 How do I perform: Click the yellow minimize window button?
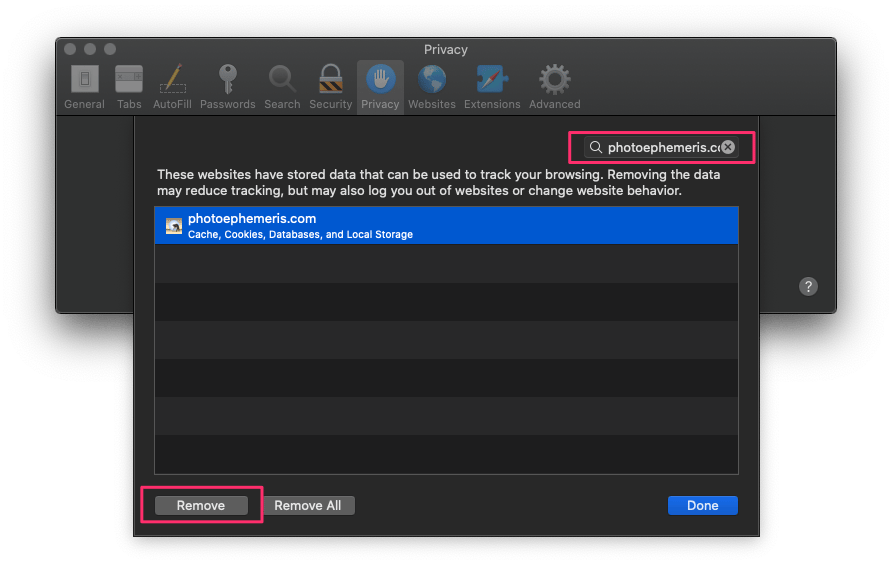click(x=90, y=49)
